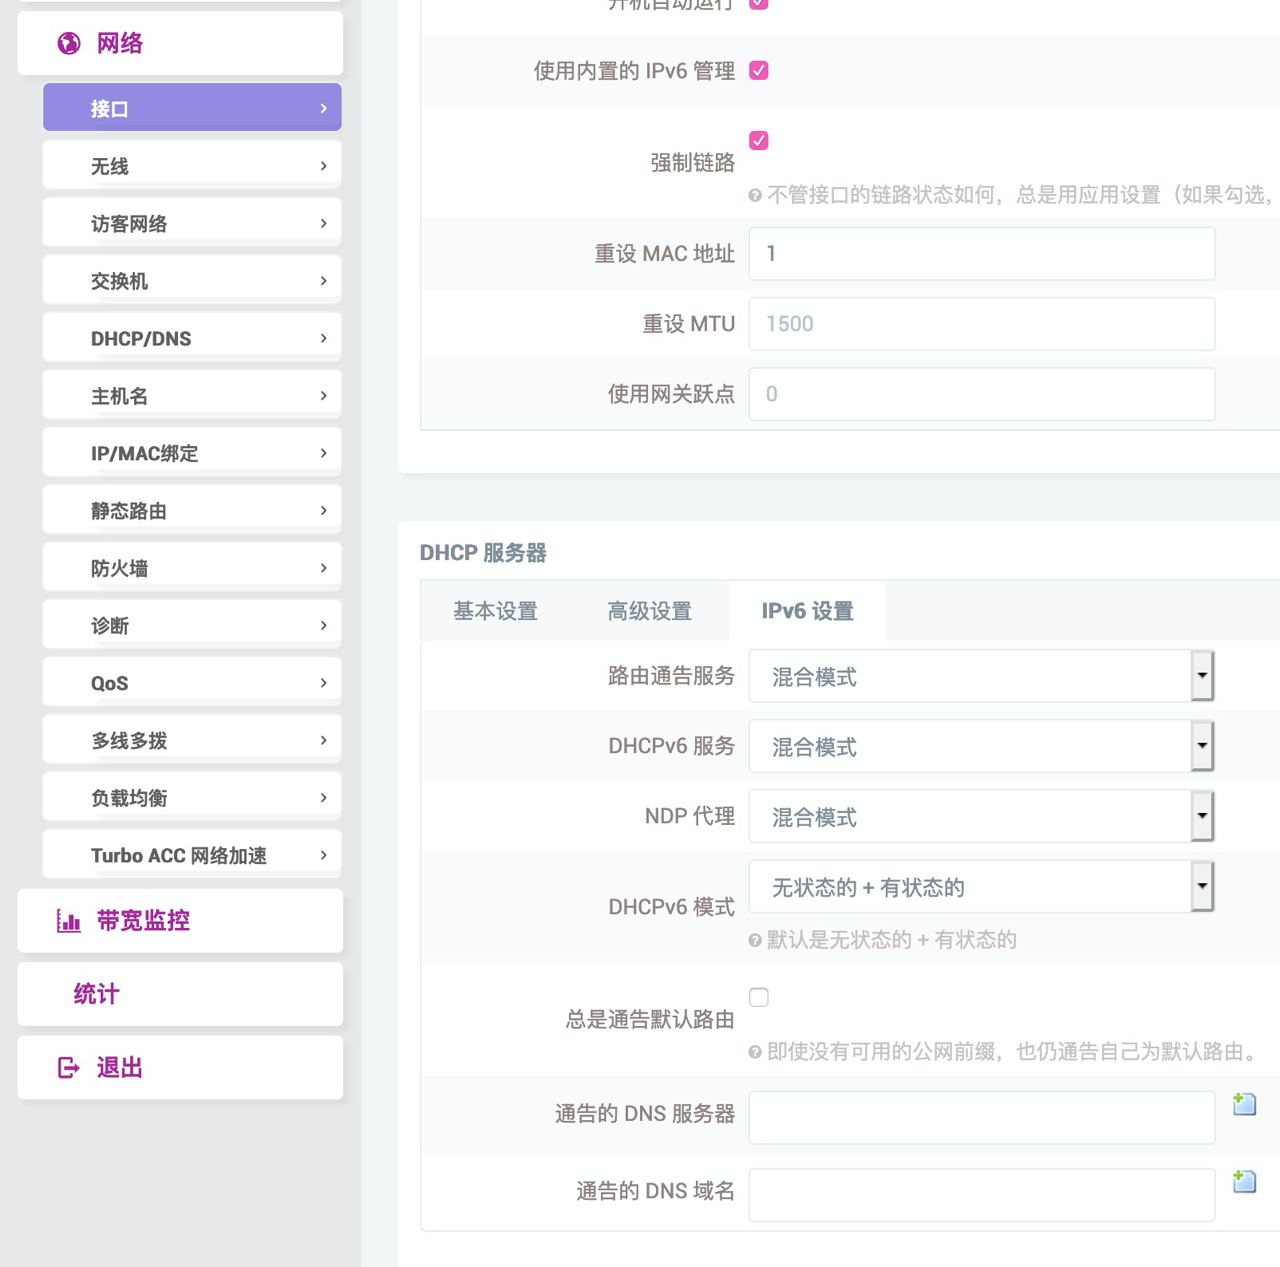Click the help icon before 即使没有可用的公网前缀
This screenshot has height=1267, width=1280.
(x=755, y=1052)
